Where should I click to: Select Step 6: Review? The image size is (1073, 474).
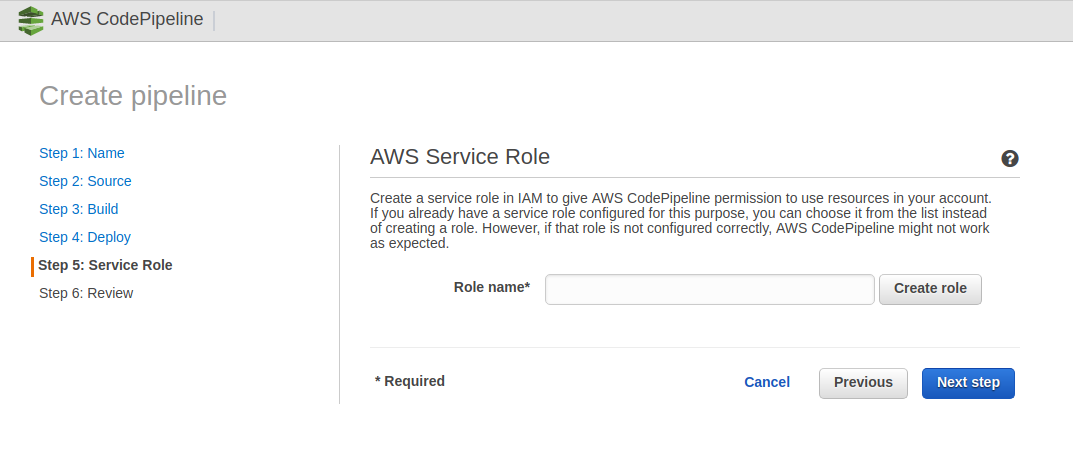86,293
